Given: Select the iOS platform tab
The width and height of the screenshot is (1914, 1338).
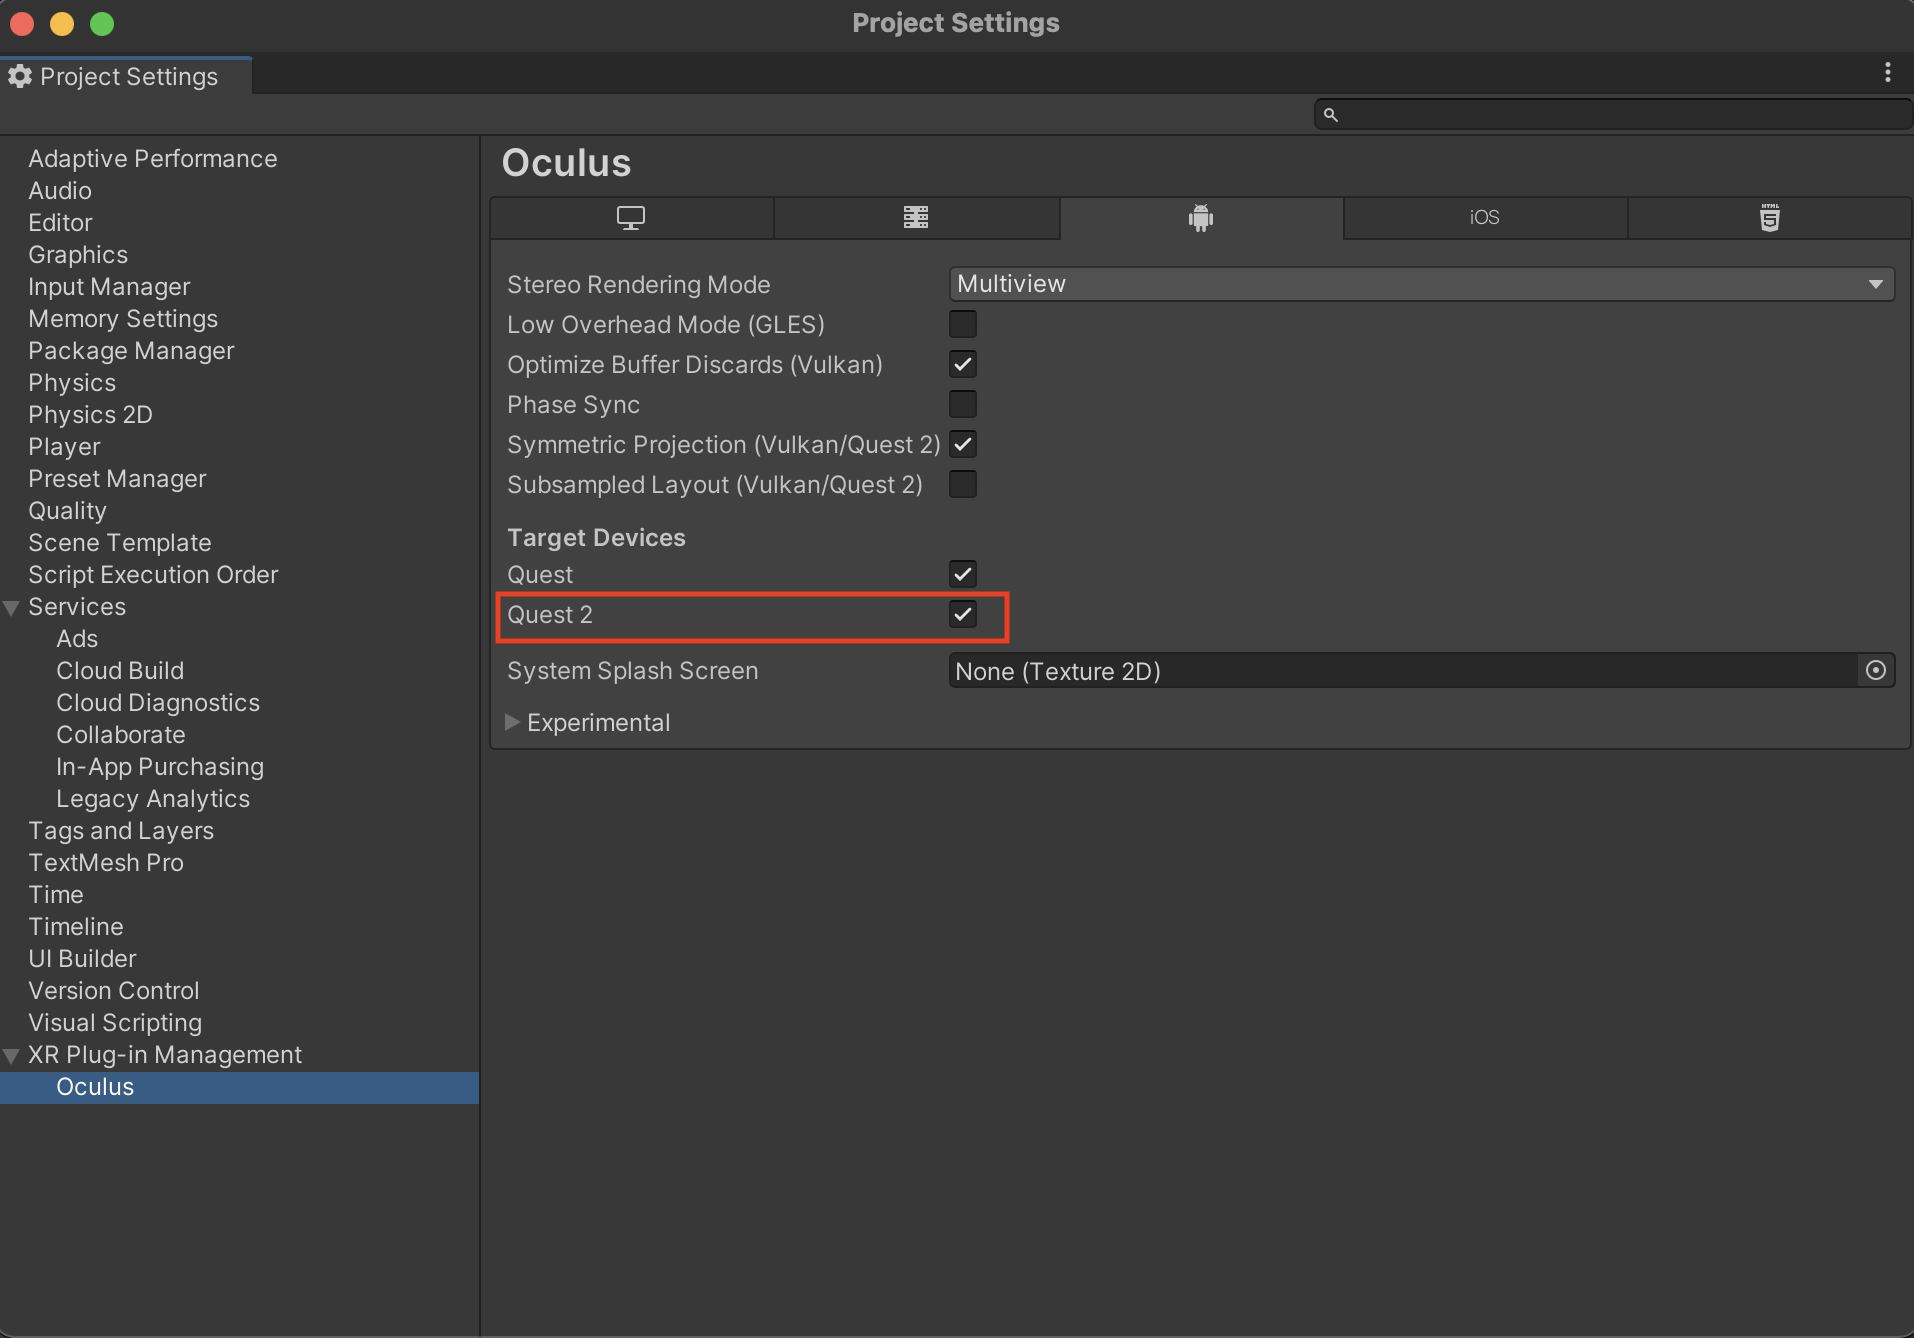Looking at the screenshot, I should (1485, 218).
